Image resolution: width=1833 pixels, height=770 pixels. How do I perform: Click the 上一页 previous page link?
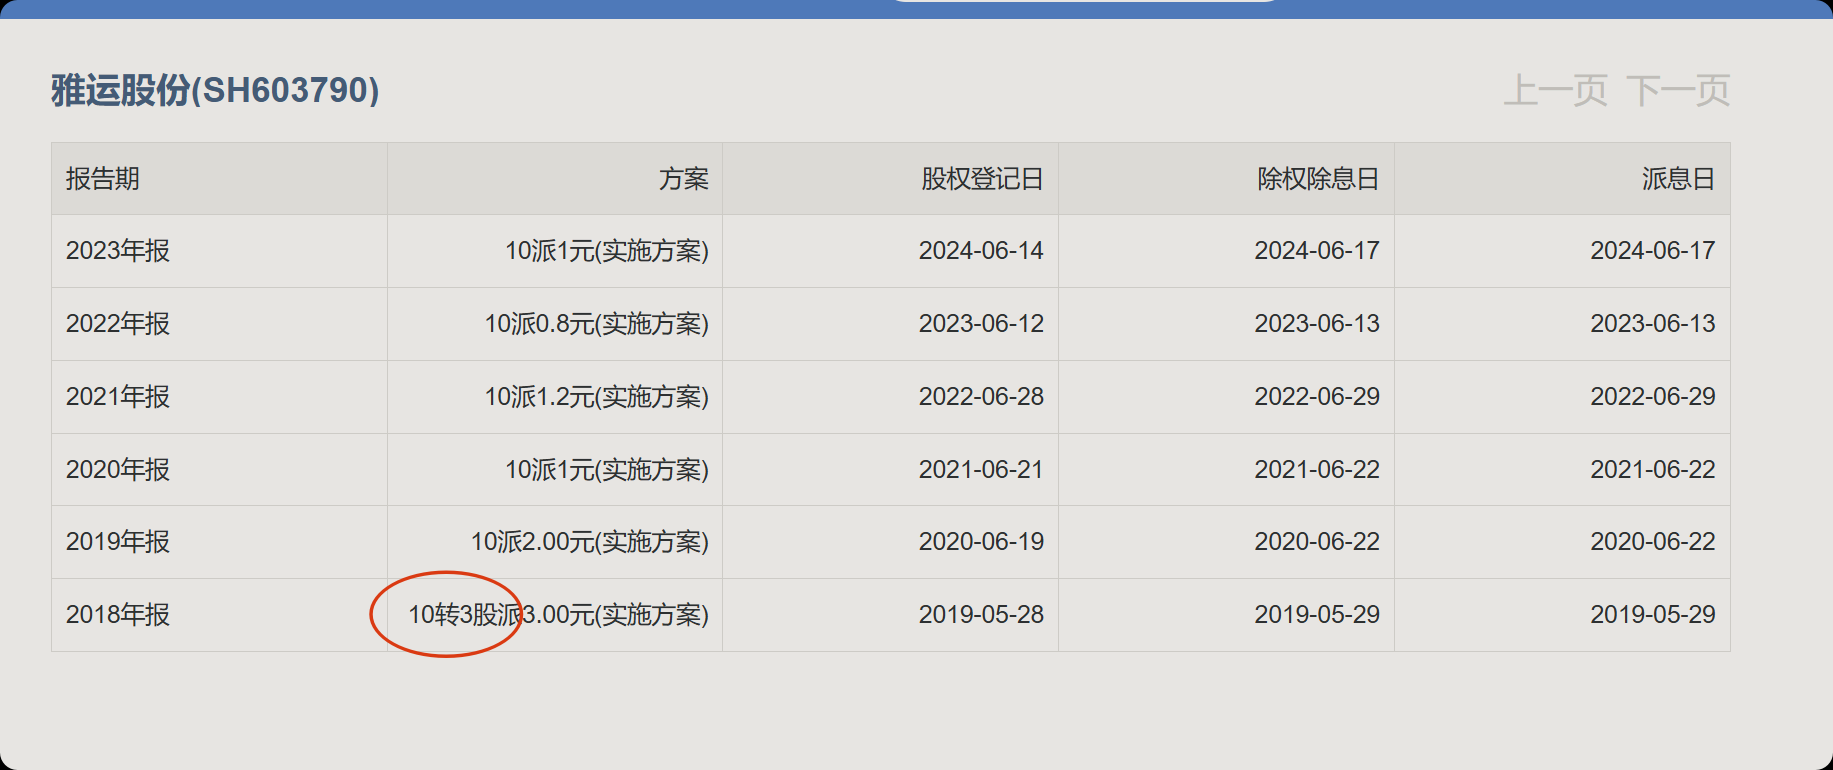tap(1555, 91)
